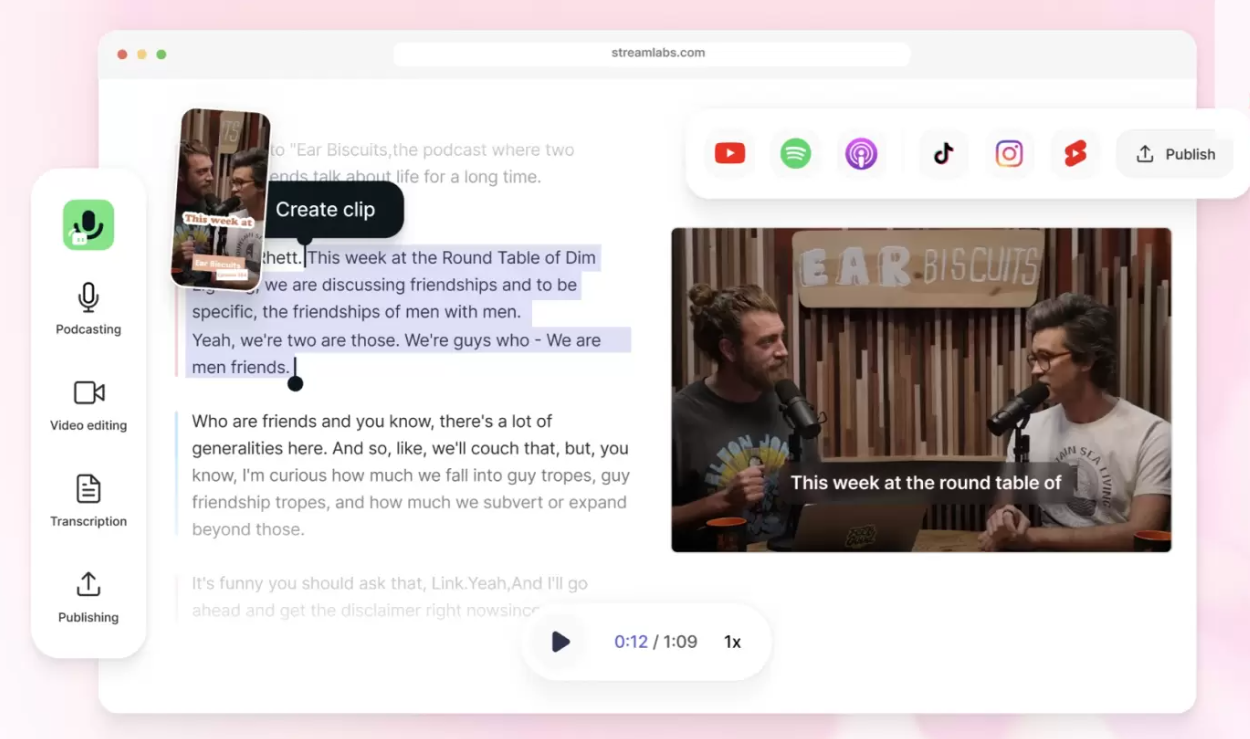Play the podcast audio
1250x739 pixels.
(x=561, y=642)
